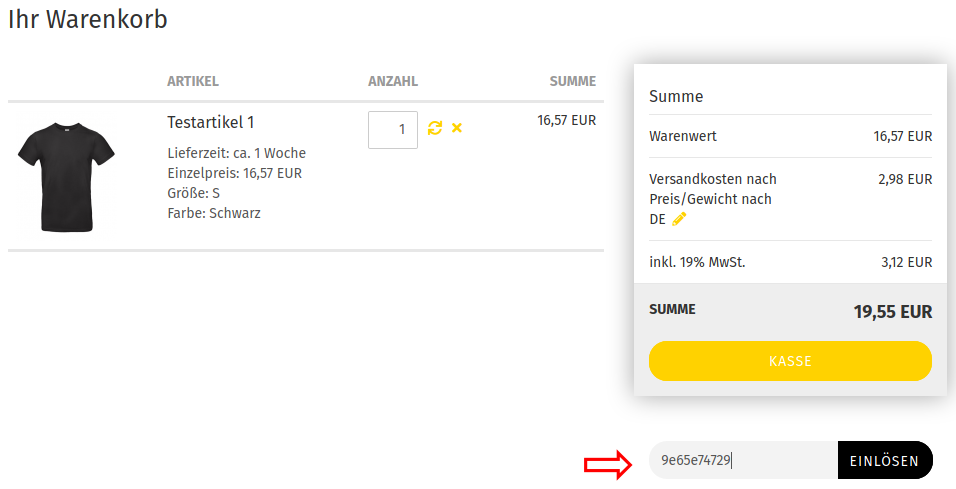The width and height of the screenshot is (956, 489).
Task: Proceed to checkout with the Kasse button
Action: click(790, 361)
